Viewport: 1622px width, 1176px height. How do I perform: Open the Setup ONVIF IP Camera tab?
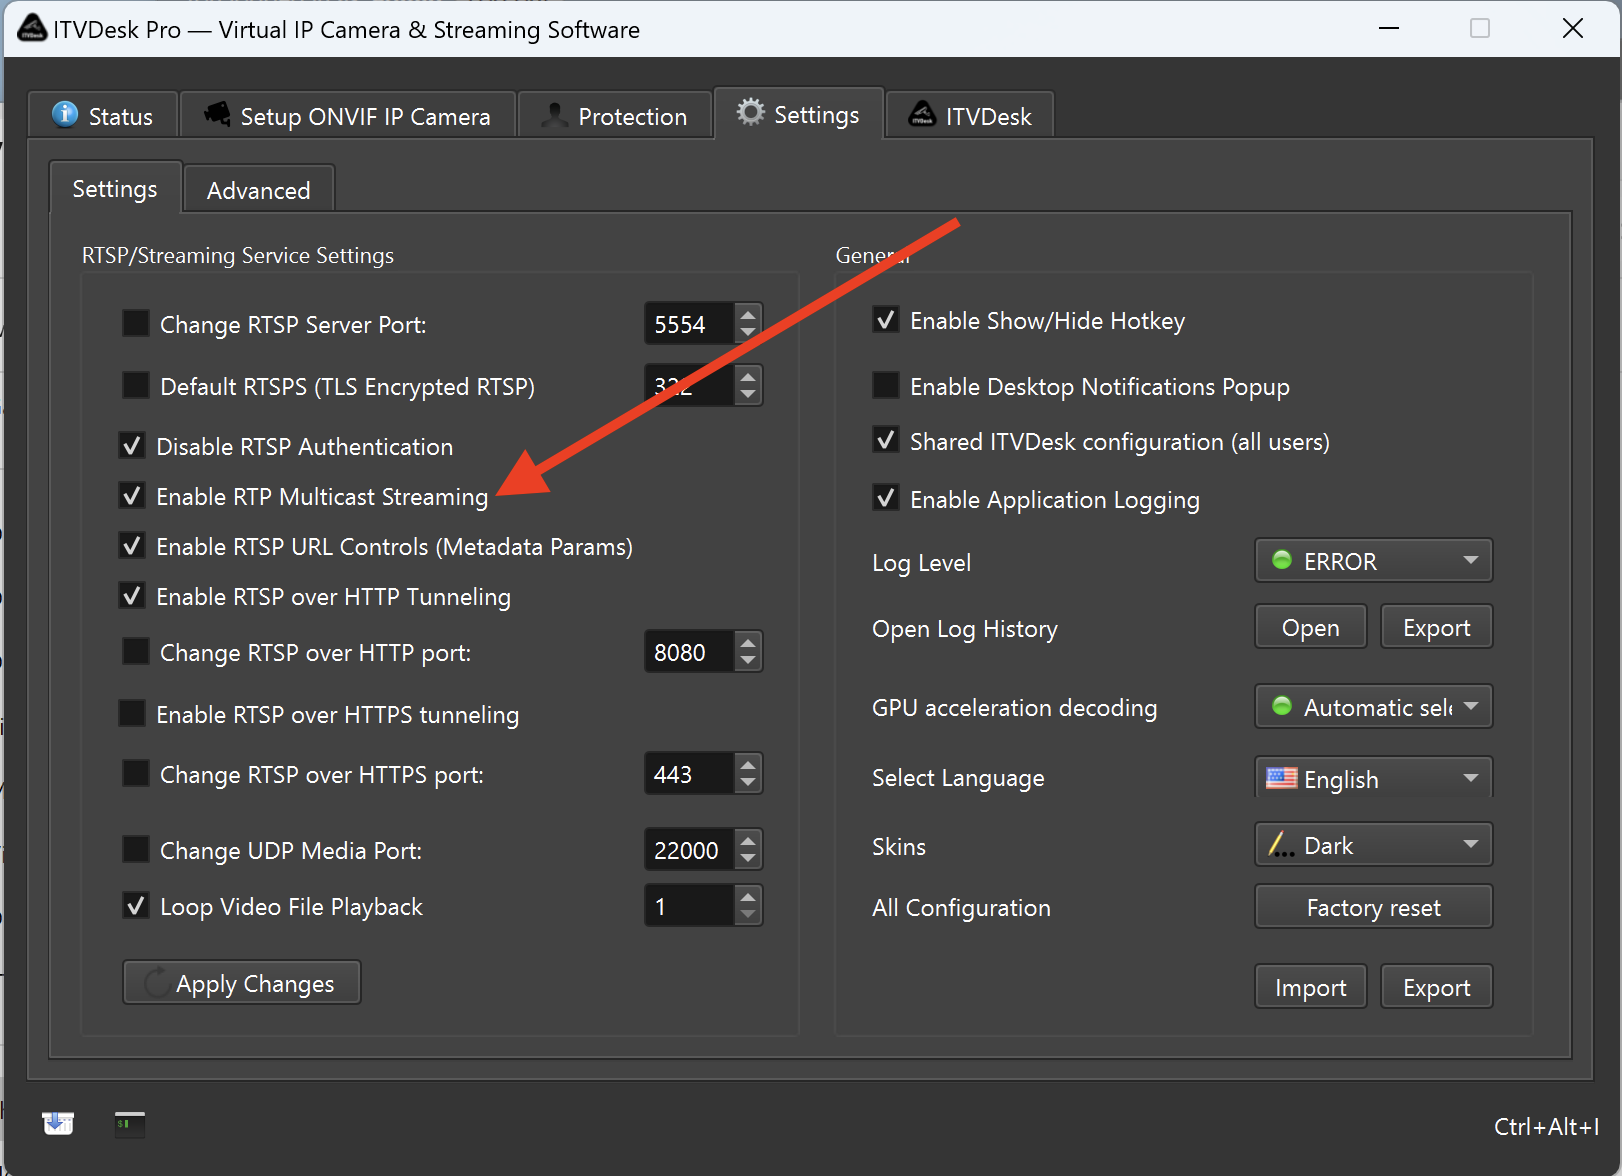point(348,116)
